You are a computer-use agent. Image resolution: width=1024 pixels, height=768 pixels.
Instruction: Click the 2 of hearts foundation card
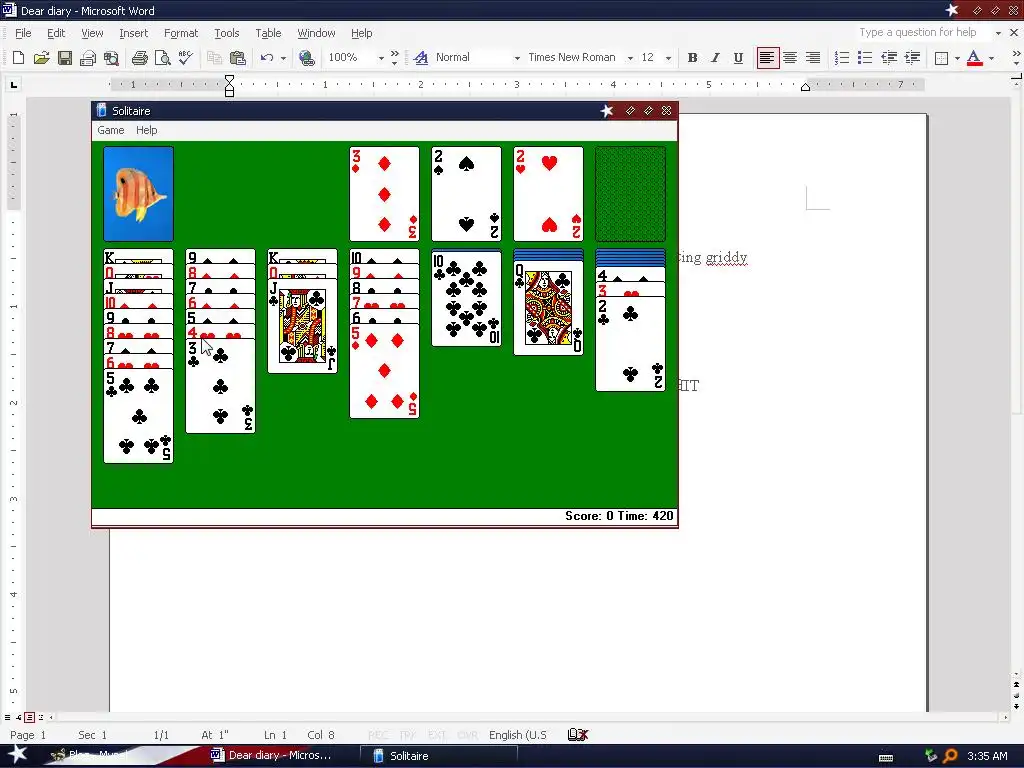(549, 194)
